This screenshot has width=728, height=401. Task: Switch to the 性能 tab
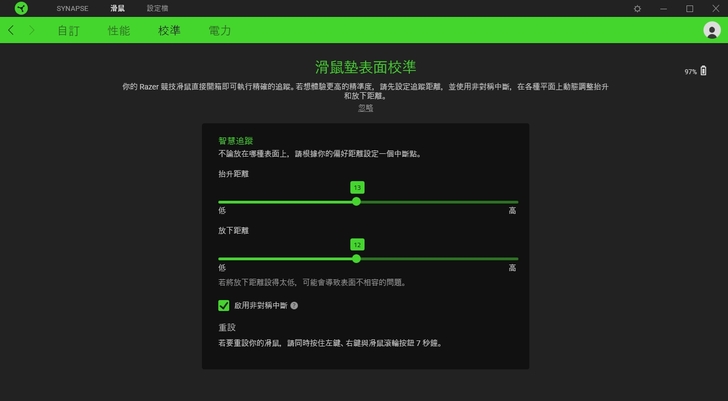coord(119,31)
